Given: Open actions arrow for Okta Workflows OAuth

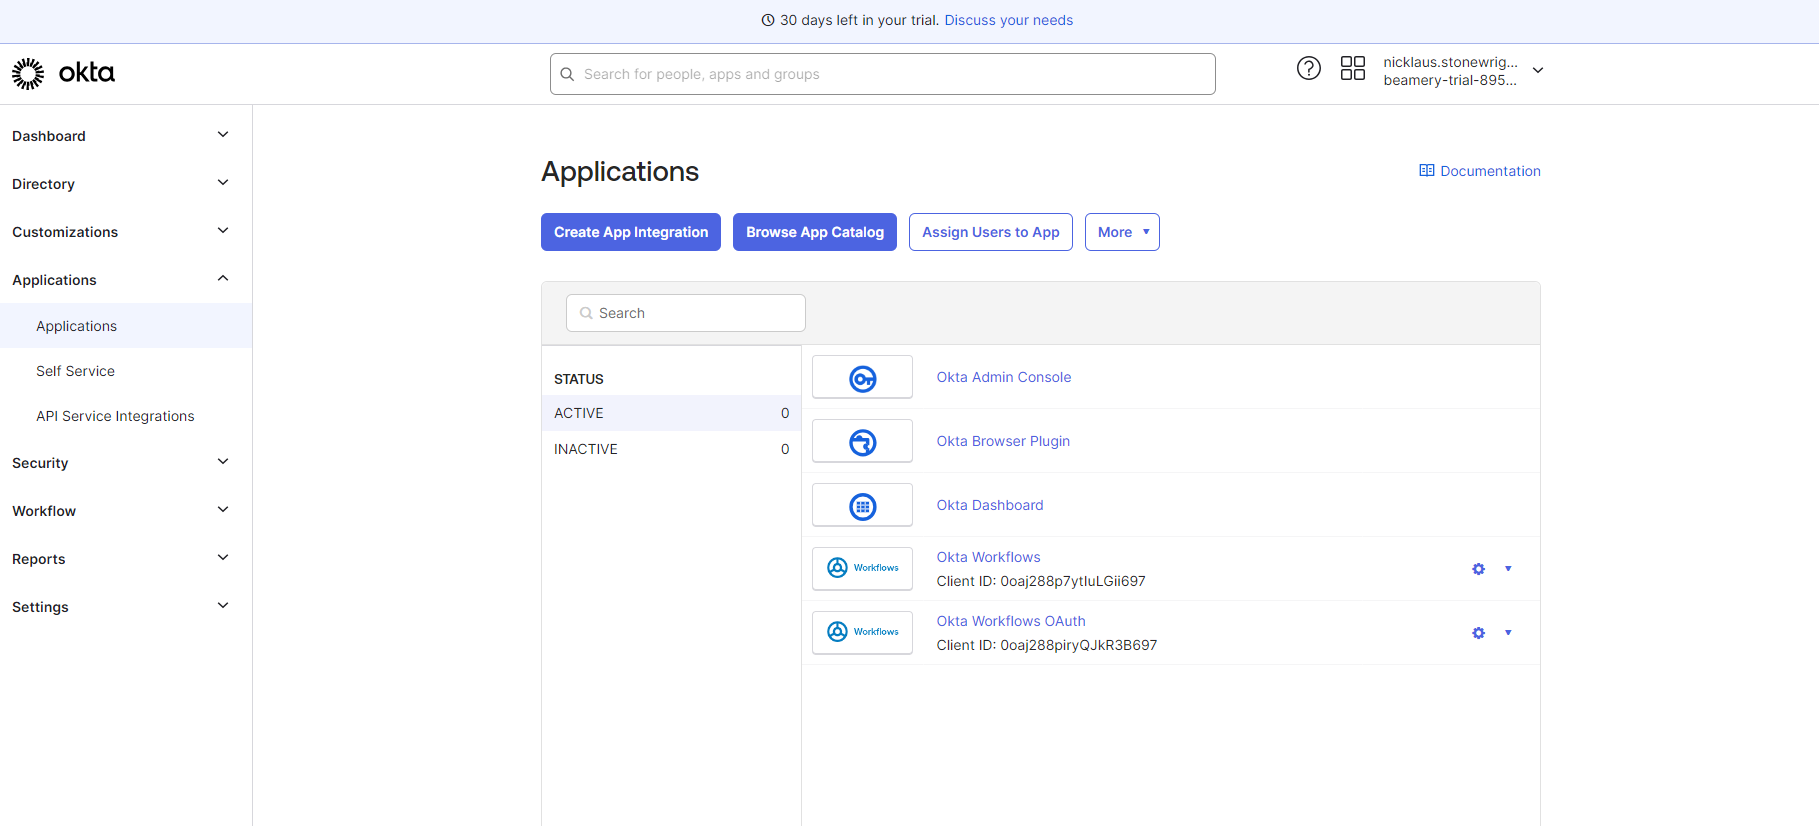Looking at the screenshot, I should [x=1508, y=633].
